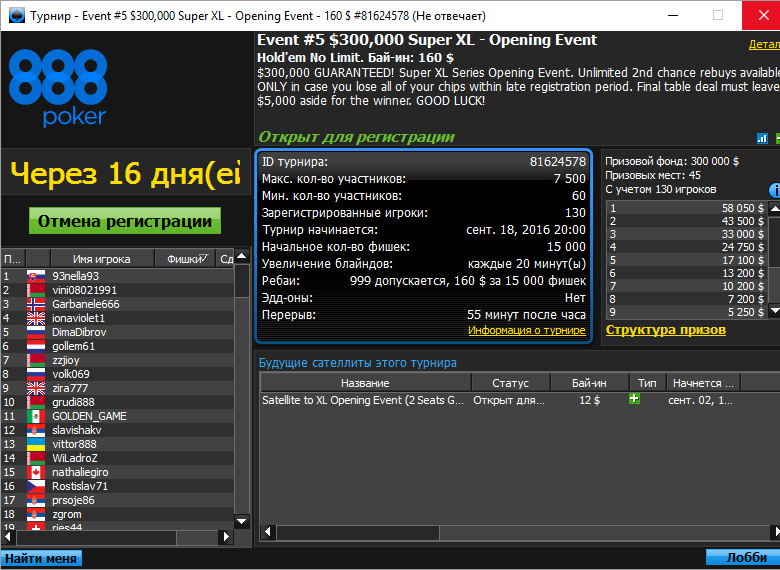Click the flag beside slavishakv
Image resolution: width=780 pixels, height=570 pixels.
coord(36,430)
